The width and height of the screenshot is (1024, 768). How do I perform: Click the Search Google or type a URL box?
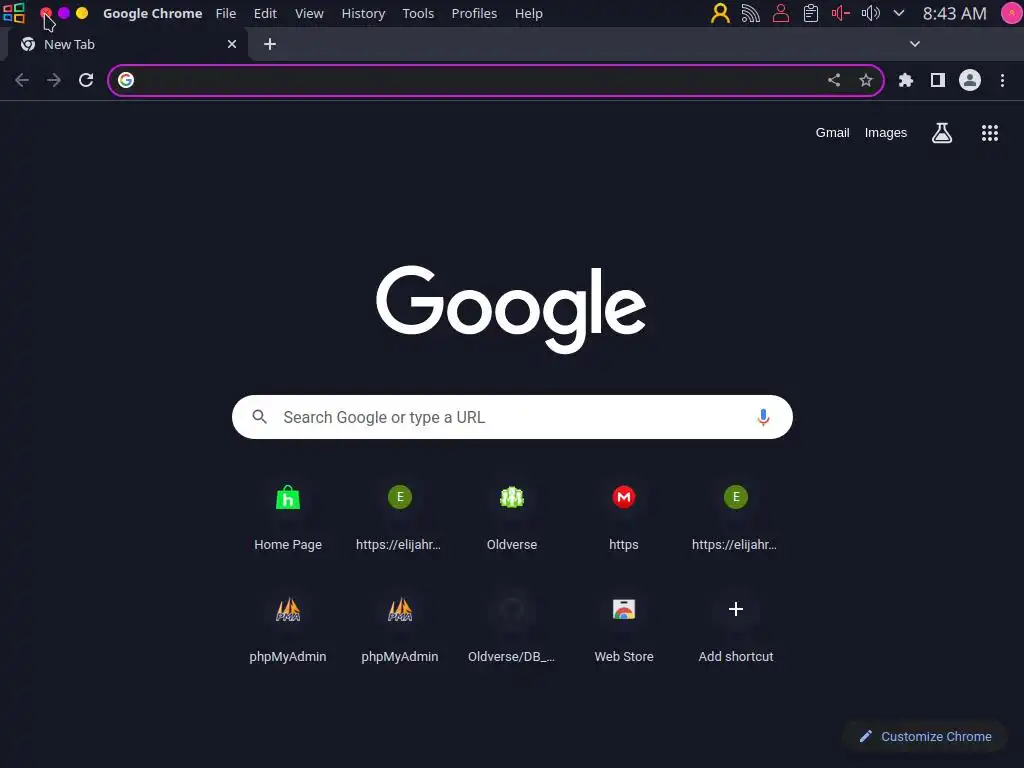pos(512,417)
